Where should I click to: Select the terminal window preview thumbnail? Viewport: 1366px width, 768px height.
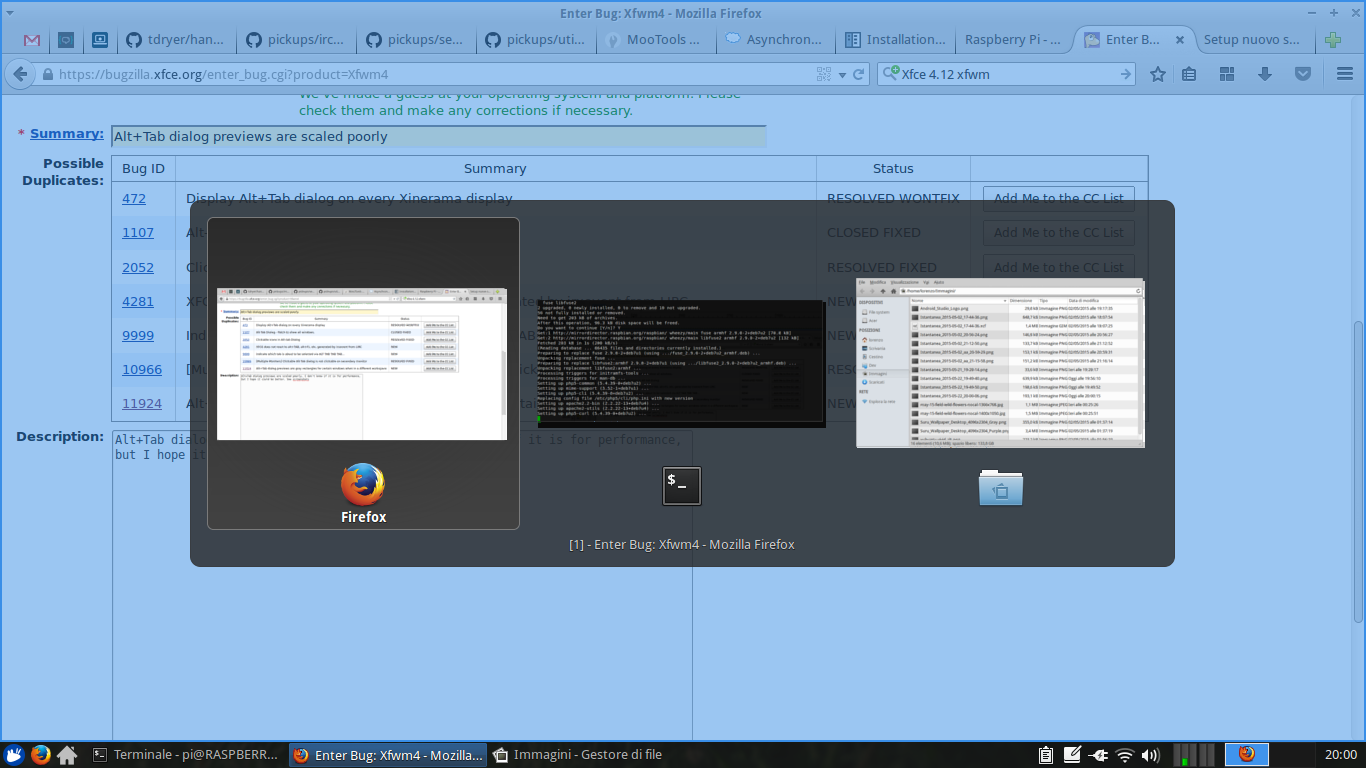tap(681, 364)
